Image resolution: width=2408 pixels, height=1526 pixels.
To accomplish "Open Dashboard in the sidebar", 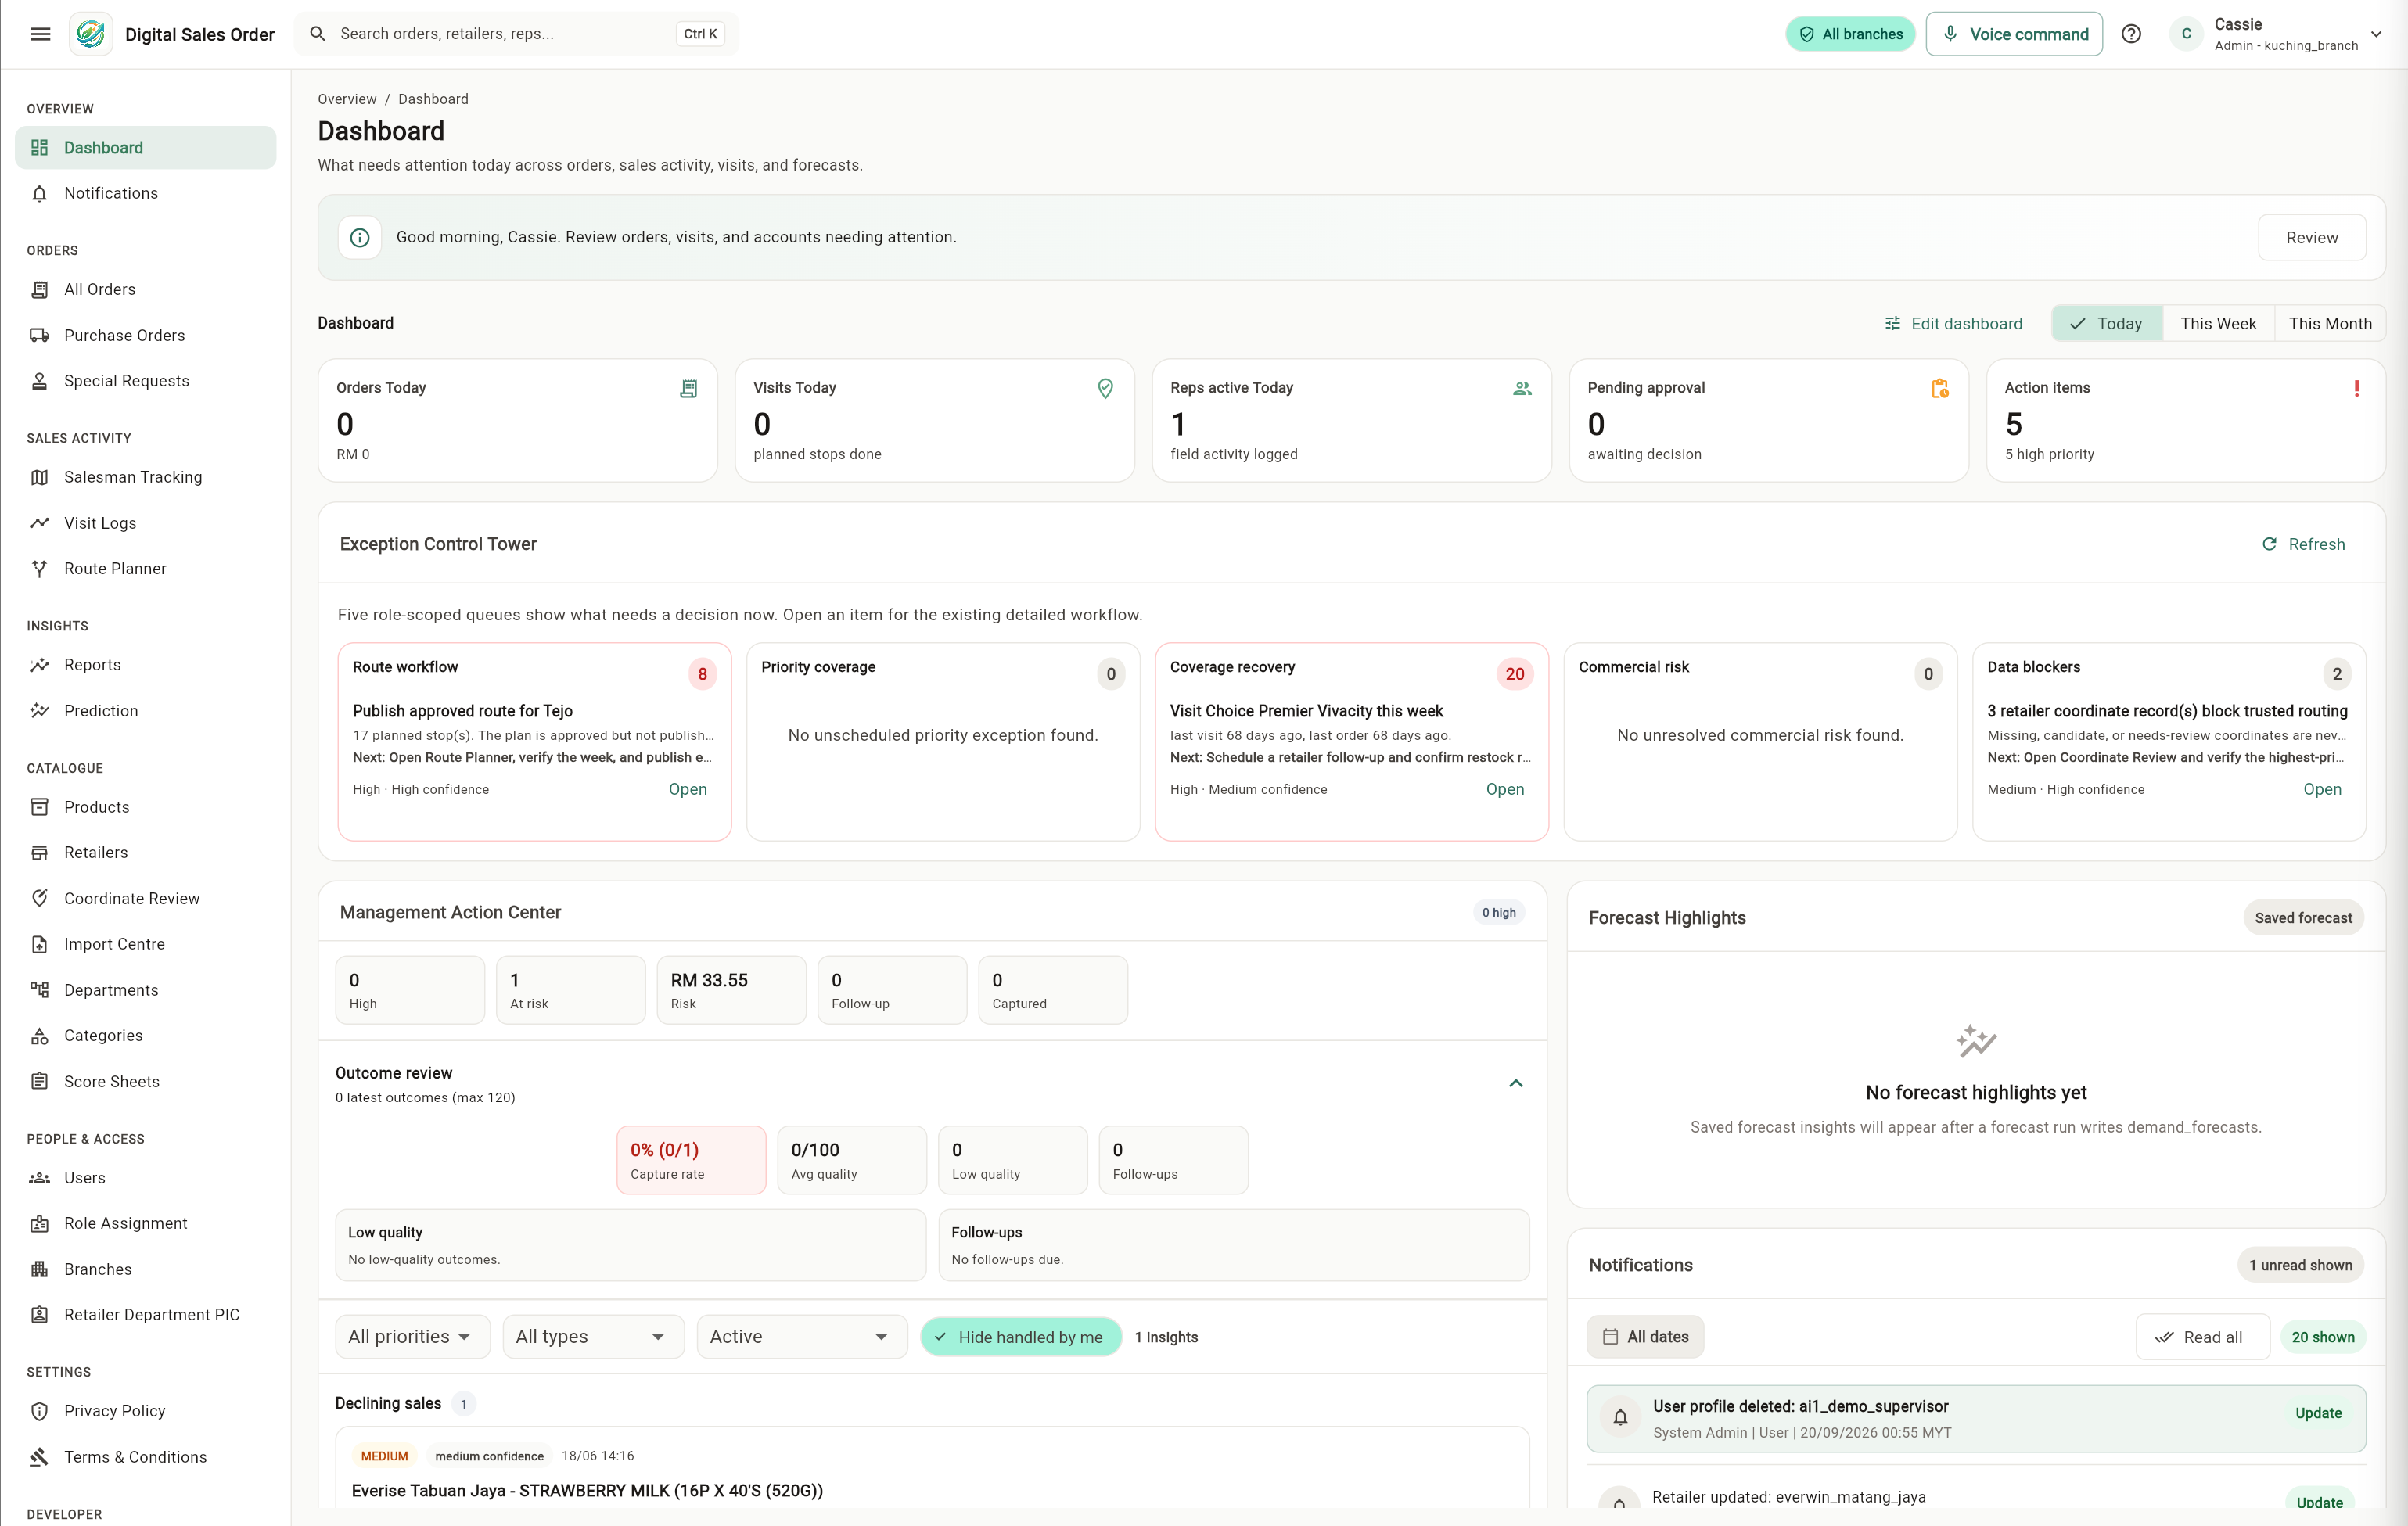I will tap(146, 147).
